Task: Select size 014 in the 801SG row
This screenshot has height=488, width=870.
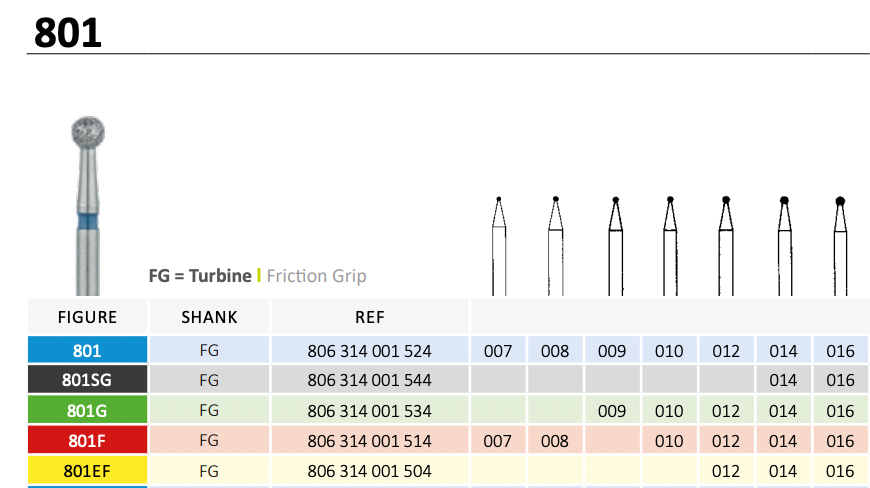Action: coord(784,380)
